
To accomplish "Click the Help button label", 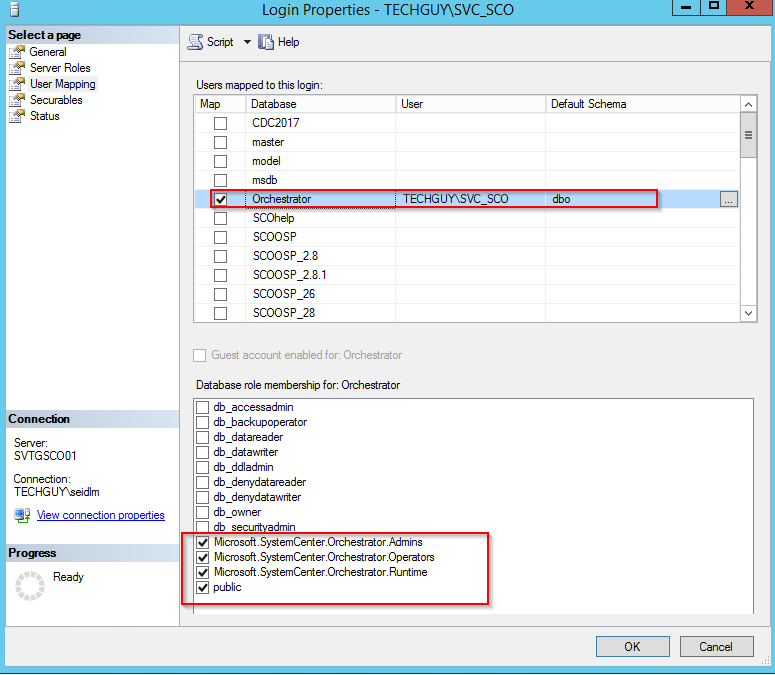I will pyautogui.click(x=288, y=42).
